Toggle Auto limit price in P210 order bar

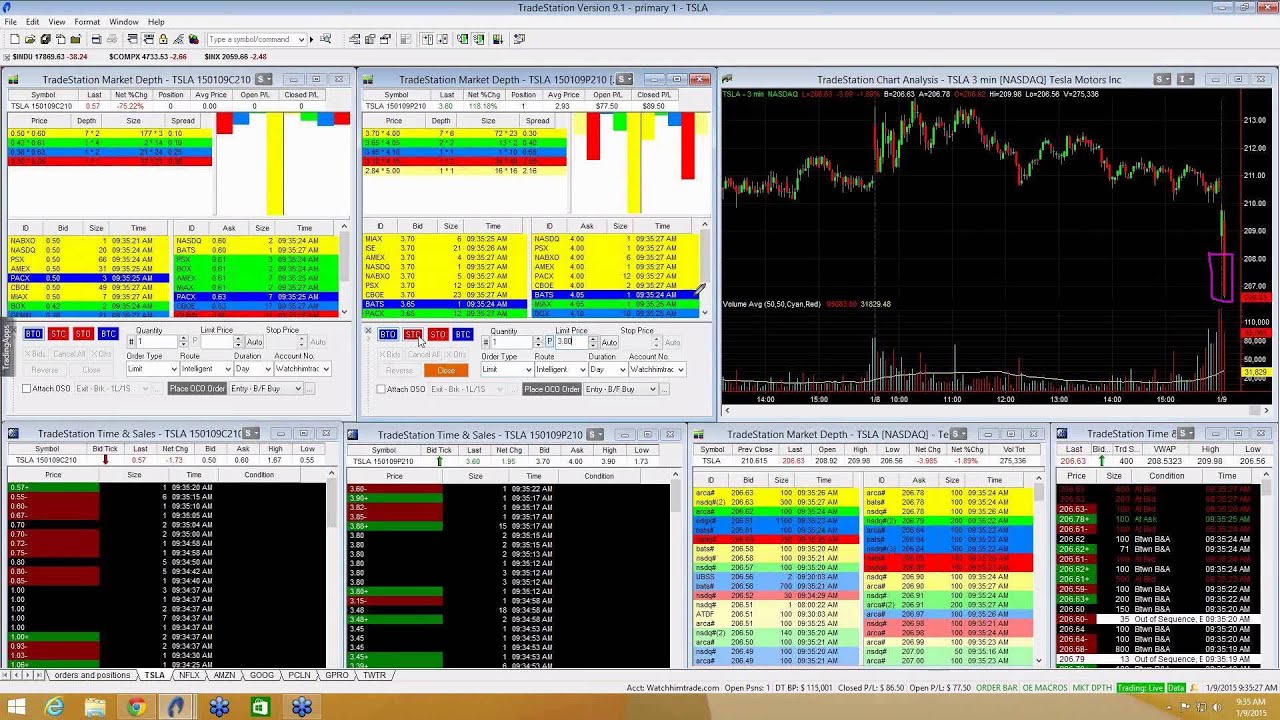609,342
